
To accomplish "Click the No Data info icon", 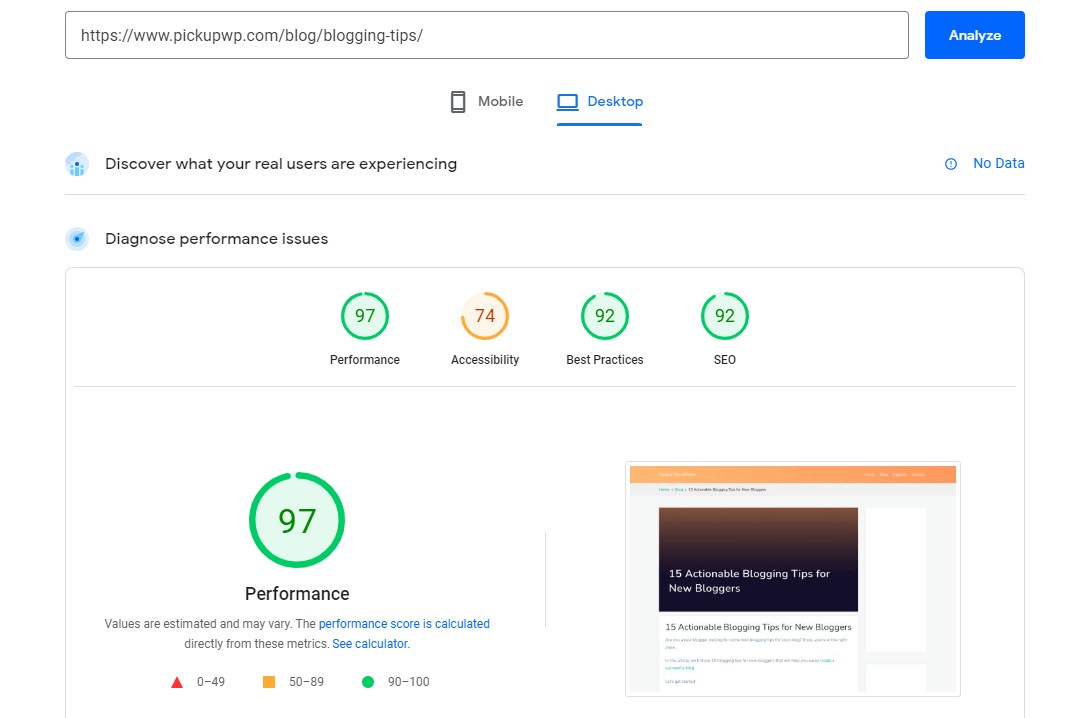I will tap(951, 164).
